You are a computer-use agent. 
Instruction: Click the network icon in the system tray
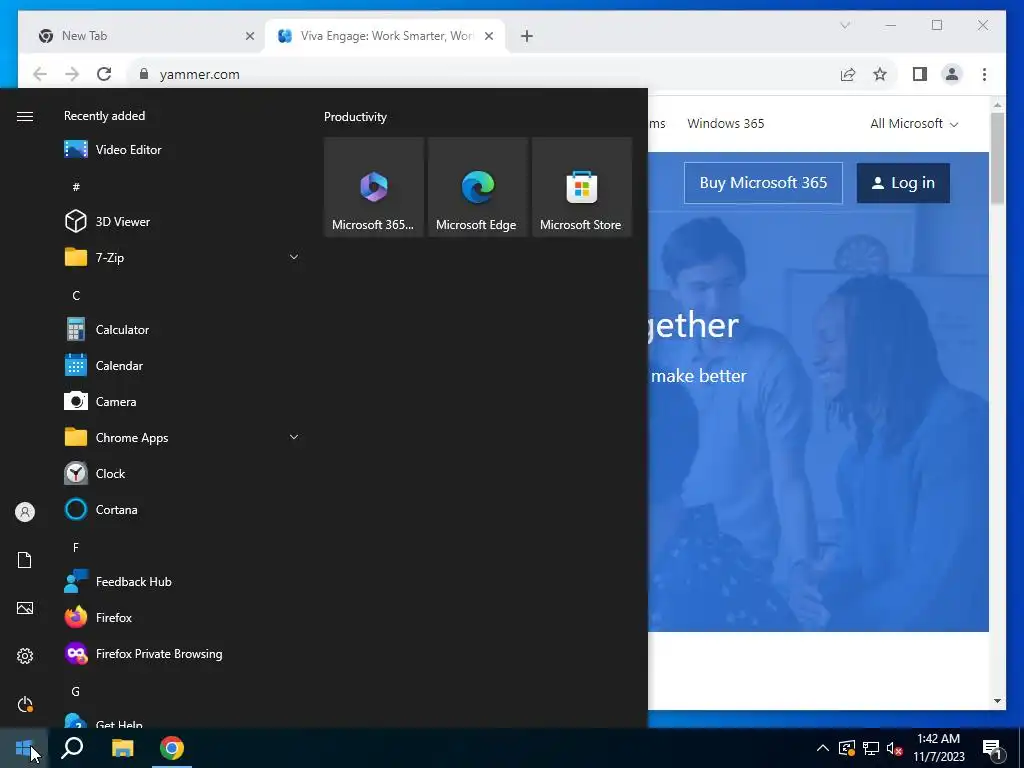point(871,748)
